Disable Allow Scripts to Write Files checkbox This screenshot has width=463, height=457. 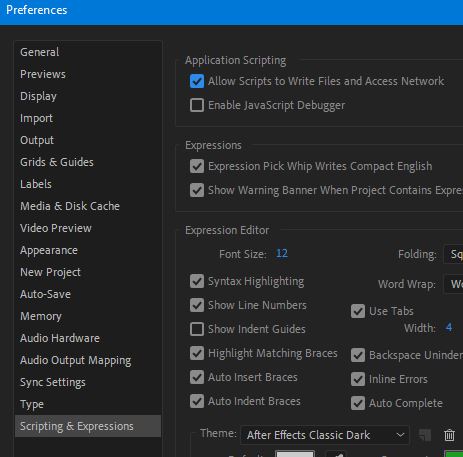pyautogui.click(x=197, y=81)
